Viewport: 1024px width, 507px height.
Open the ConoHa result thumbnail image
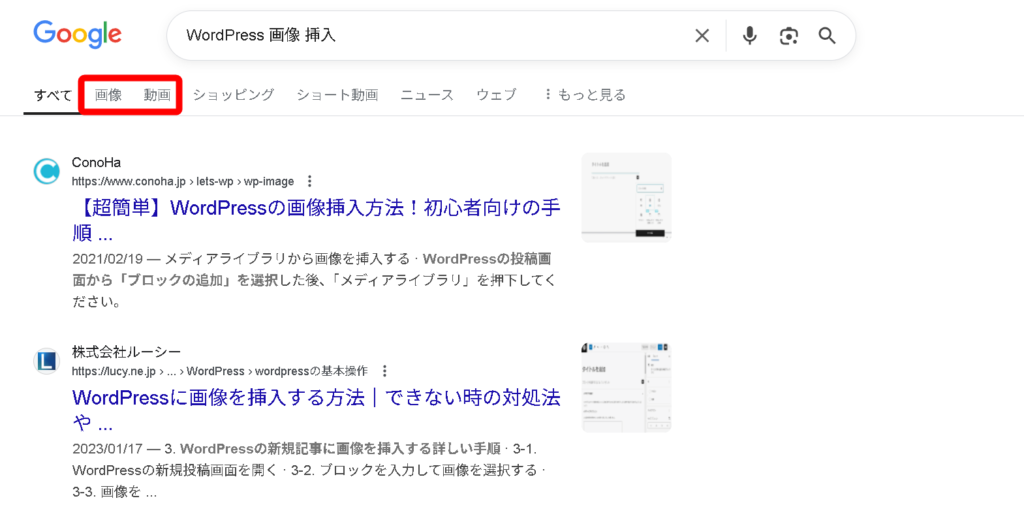(626, 197)
